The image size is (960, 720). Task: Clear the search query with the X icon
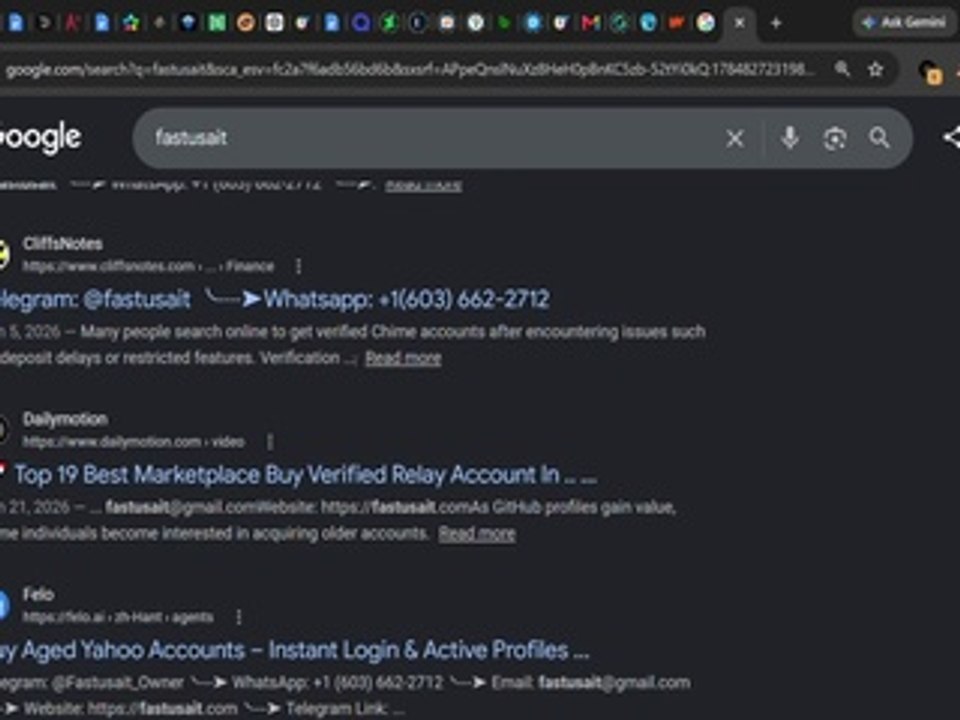pos(735,138)
